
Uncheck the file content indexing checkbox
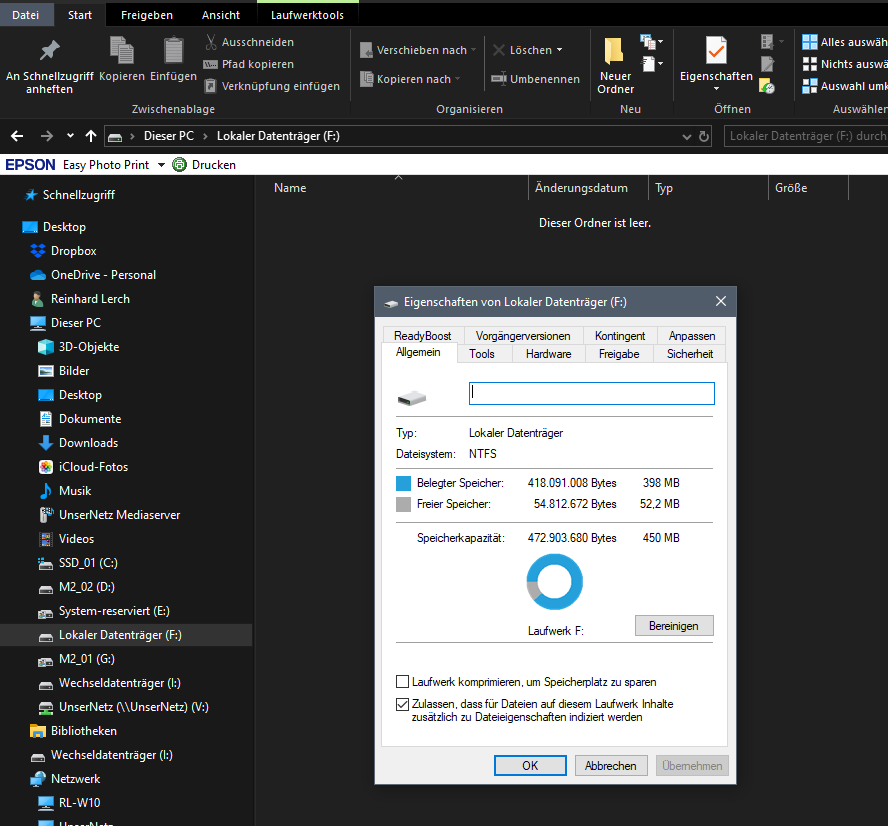[402, 704]
